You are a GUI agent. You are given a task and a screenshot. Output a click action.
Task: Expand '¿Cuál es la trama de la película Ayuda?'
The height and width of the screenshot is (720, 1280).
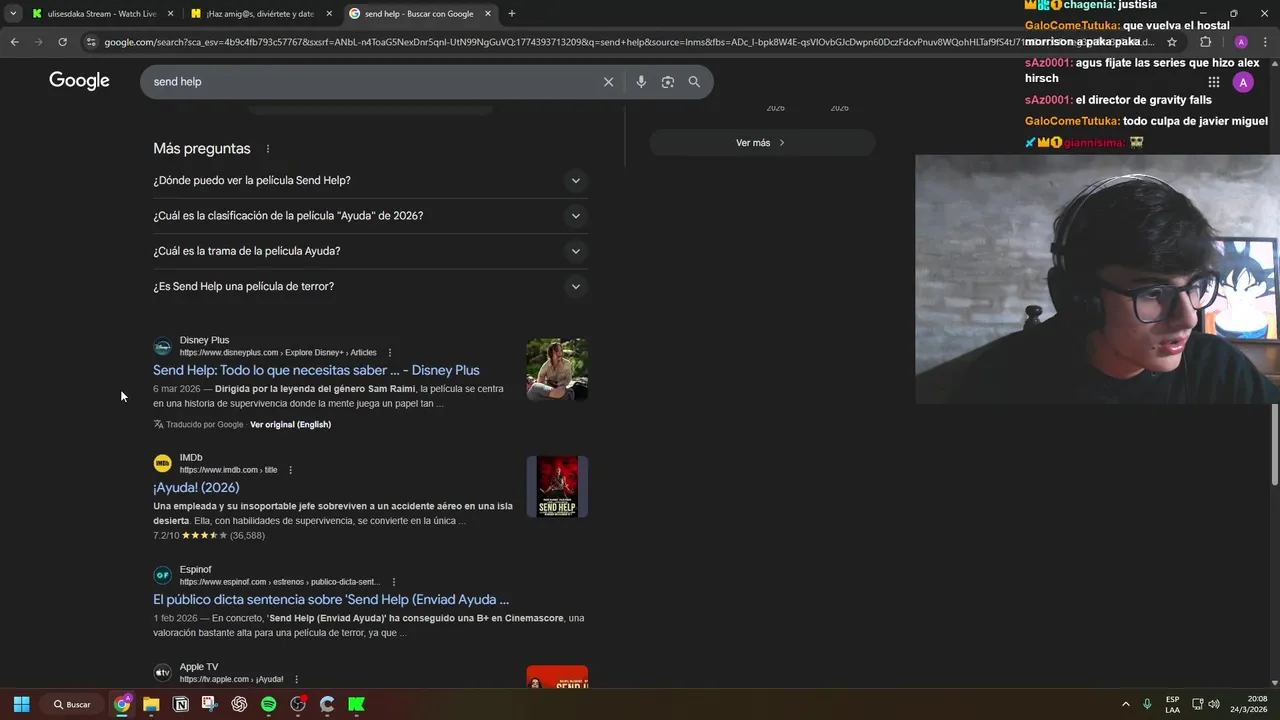pyautogui.click(x=370, y=251)
